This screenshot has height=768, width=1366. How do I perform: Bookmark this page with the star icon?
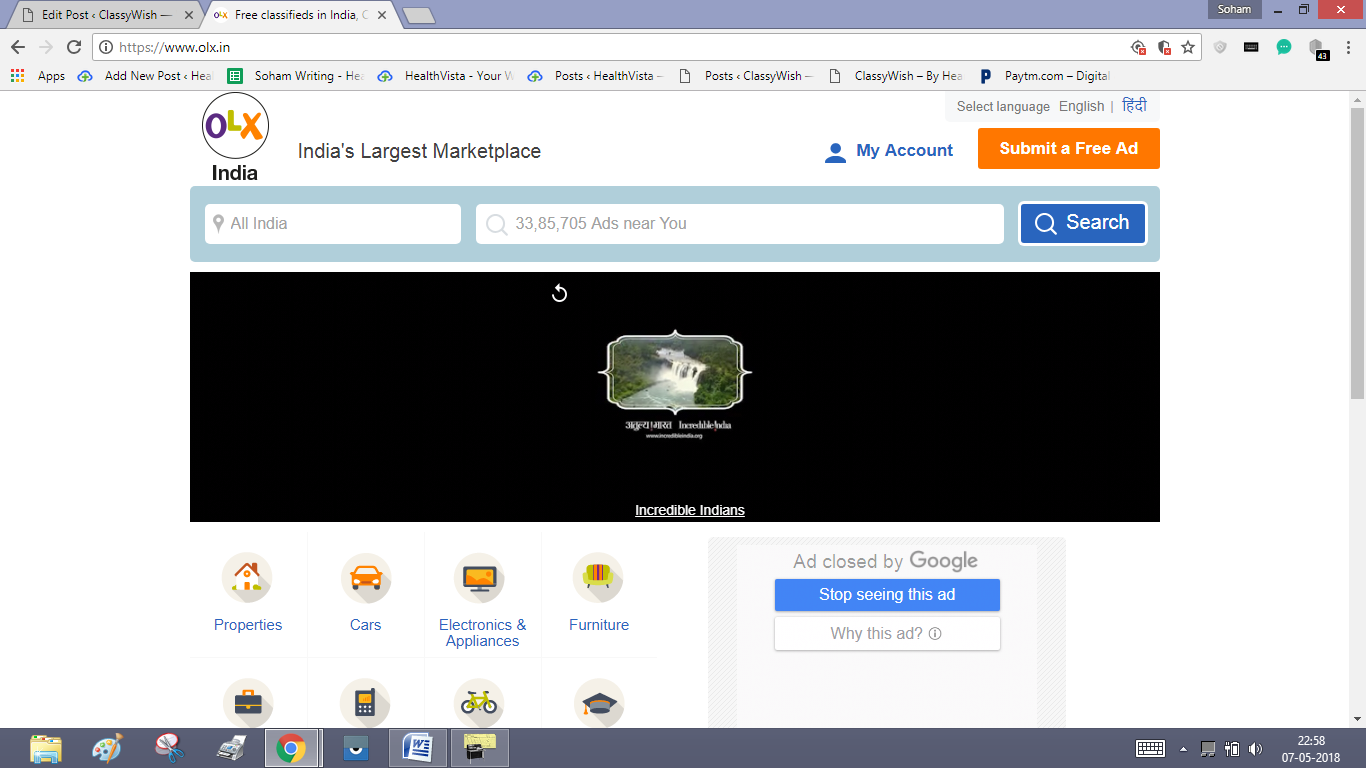click(x=1188, y=47)
